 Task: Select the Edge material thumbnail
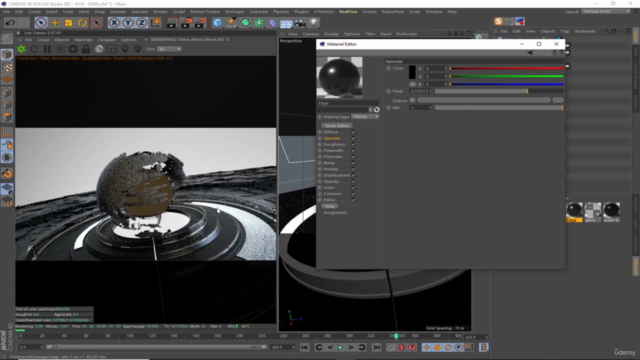[x=574, y=212]
